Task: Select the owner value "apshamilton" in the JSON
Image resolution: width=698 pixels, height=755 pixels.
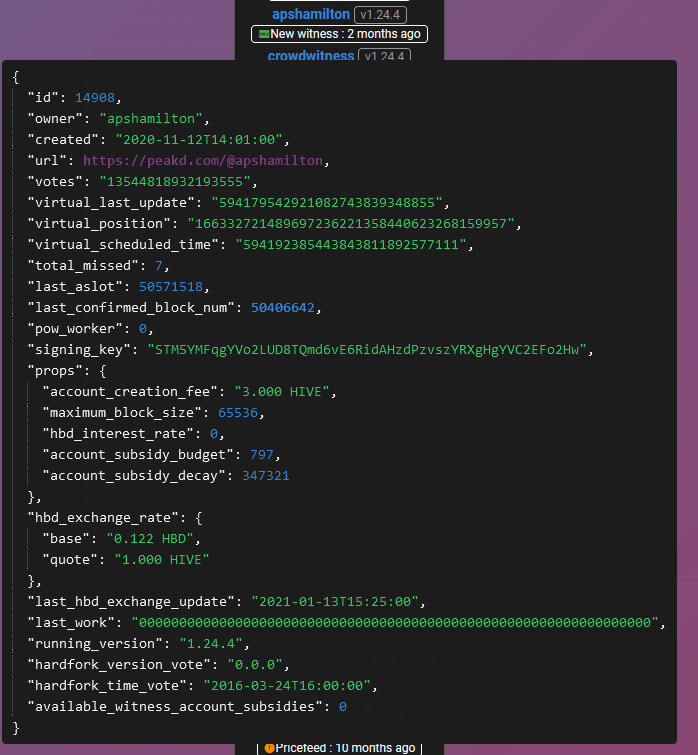Action: click(151, 118)
